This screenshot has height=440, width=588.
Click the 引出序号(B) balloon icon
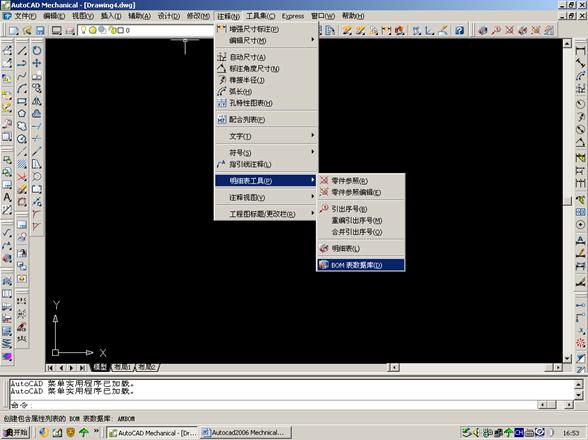[x=324, y=209]
